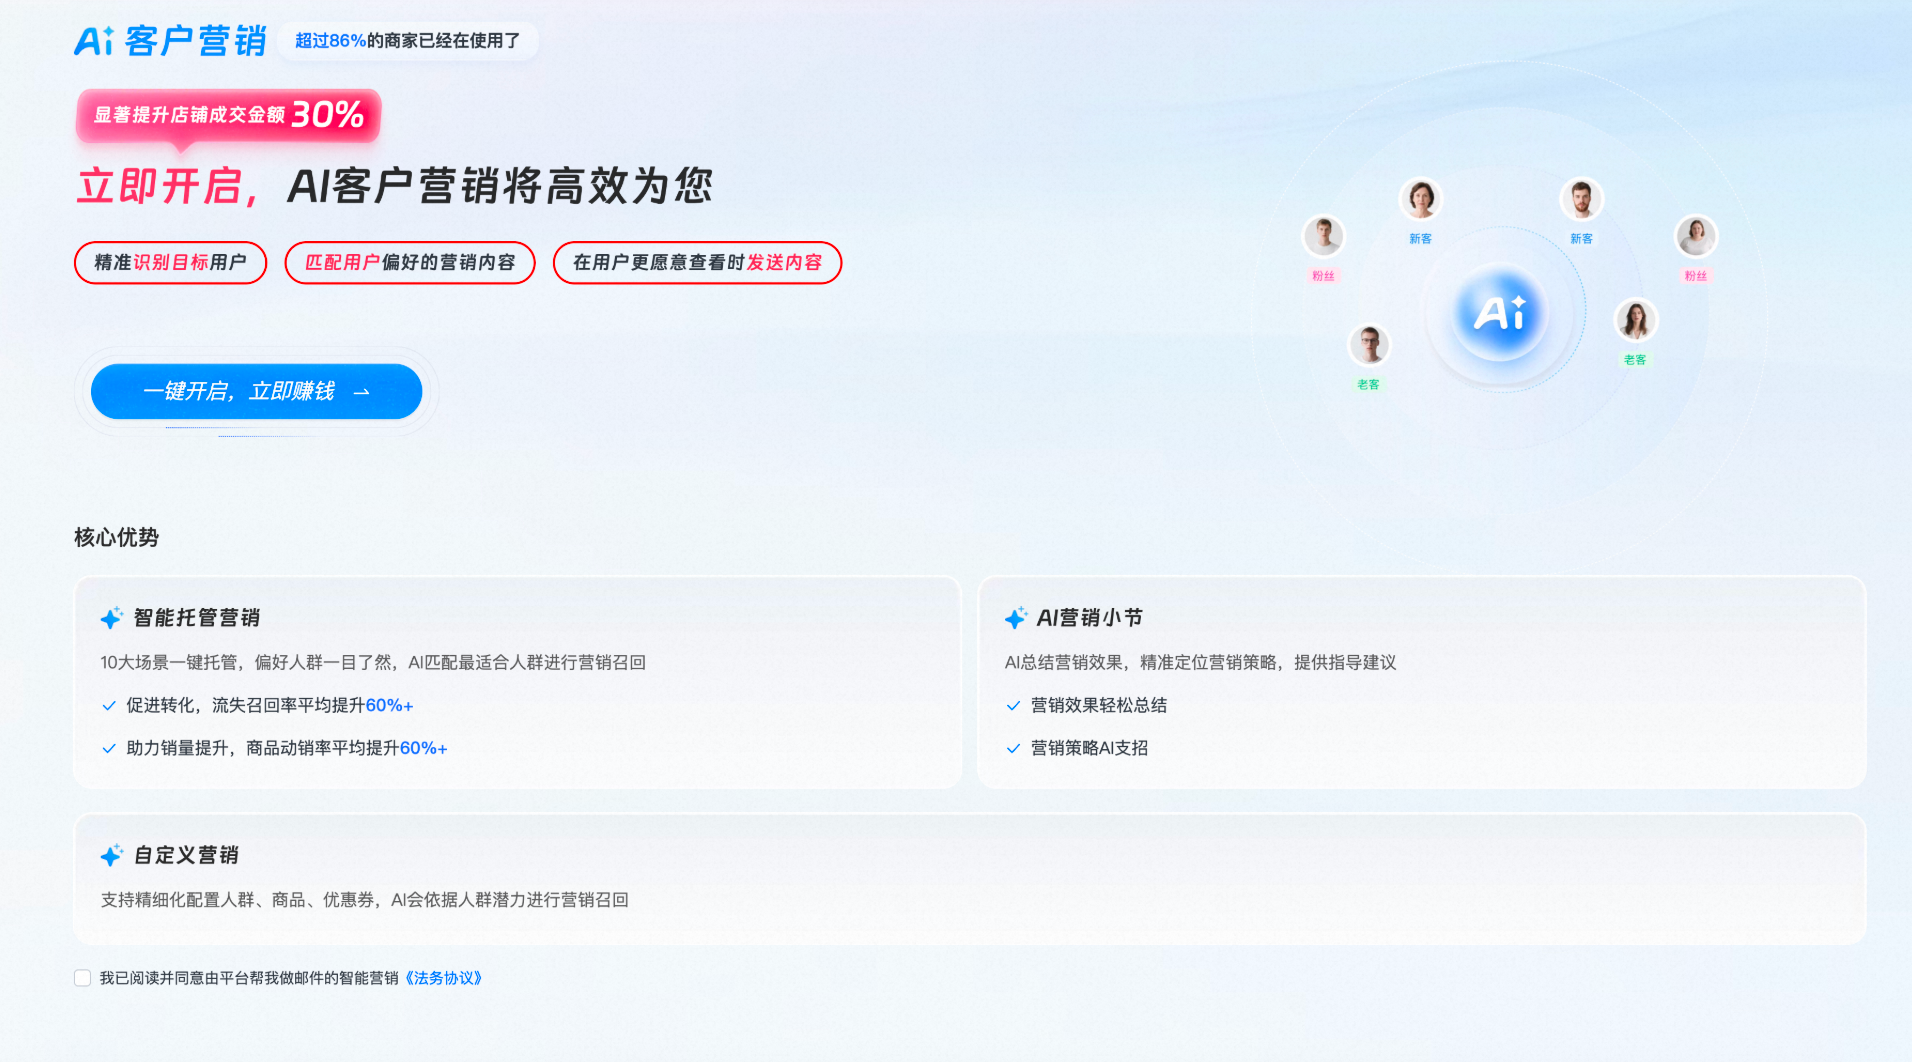The height and width of the screenshot is (1062, 1912).
Task: Click the checkmark next to 营销策略AI支招
Action: point(1013,749)
